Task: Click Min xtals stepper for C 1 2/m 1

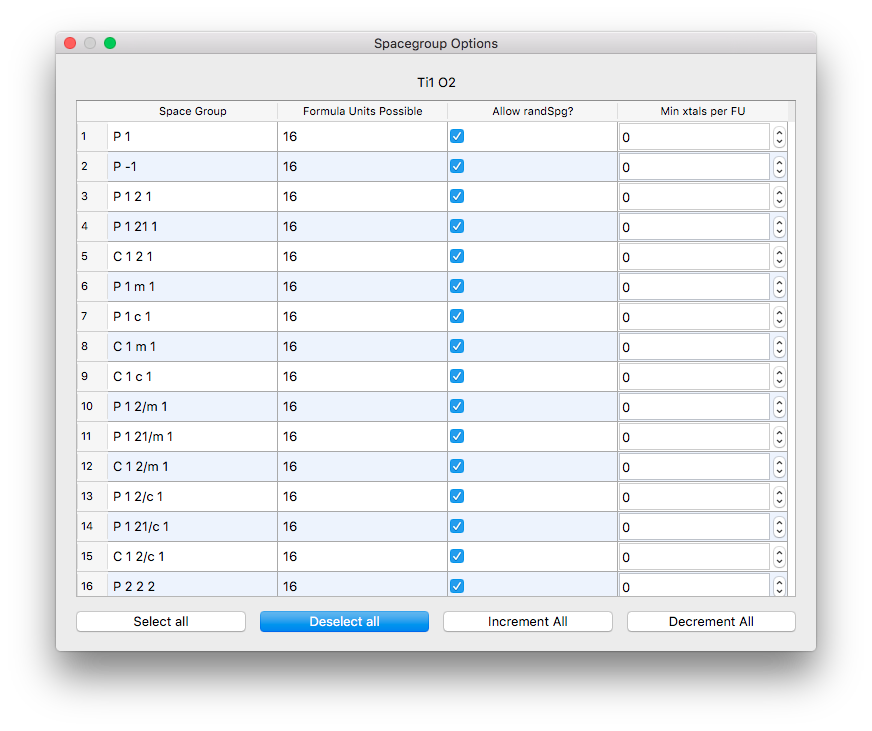Action: 779,467
